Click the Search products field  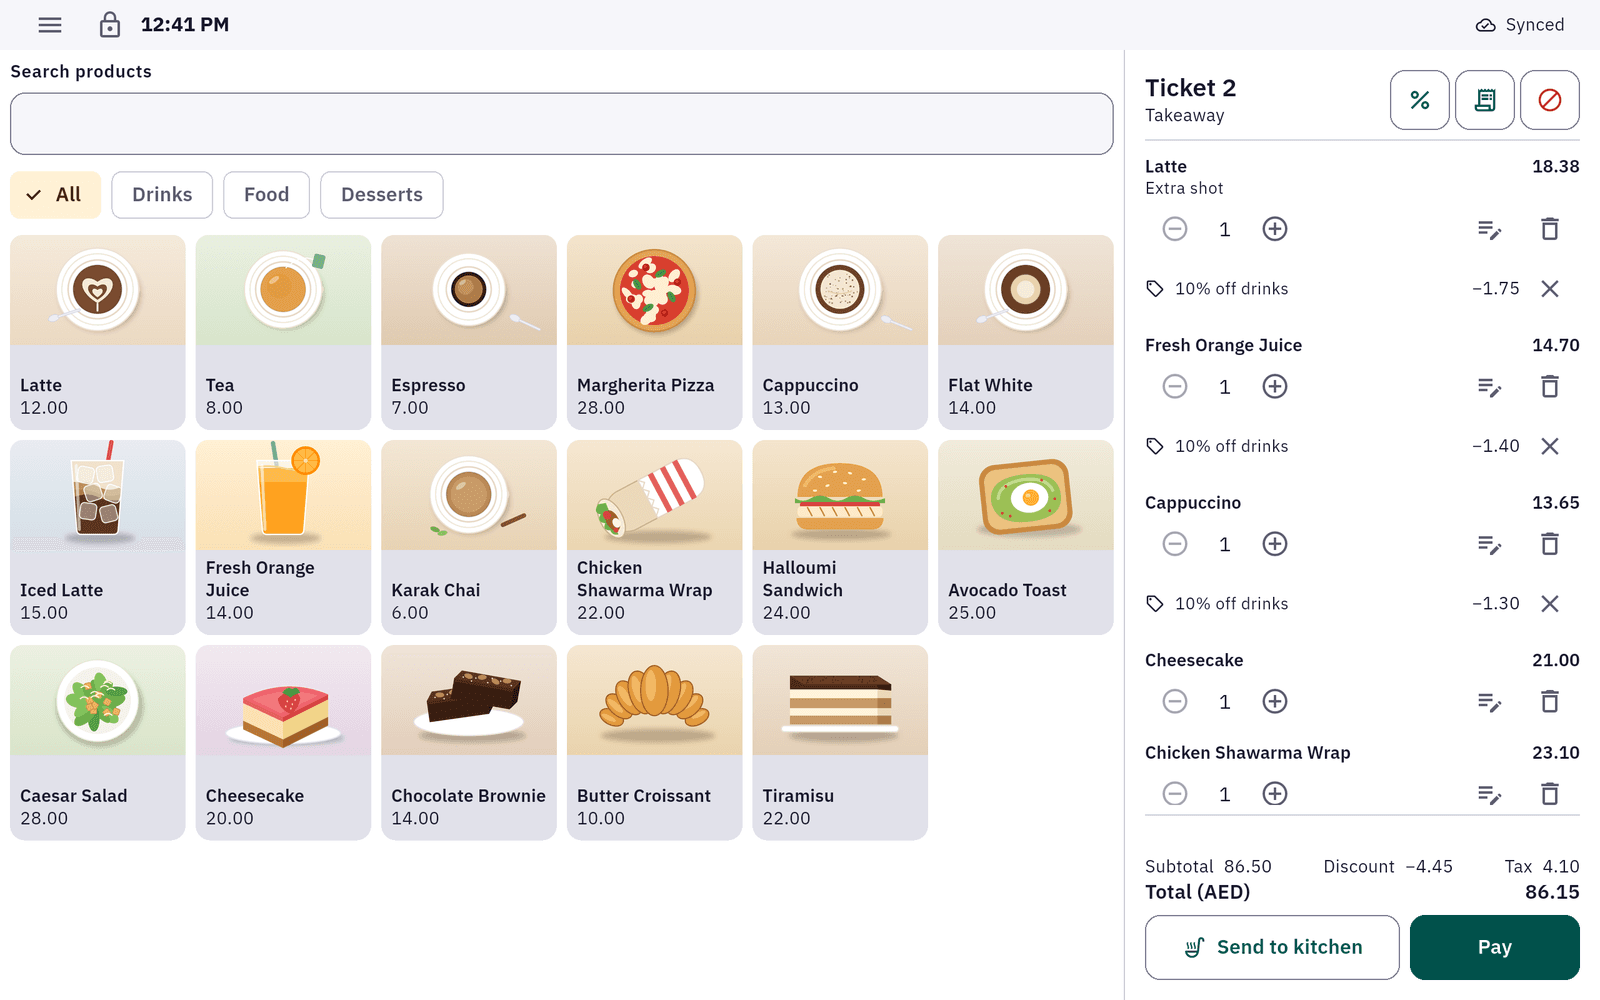(561, 124)
